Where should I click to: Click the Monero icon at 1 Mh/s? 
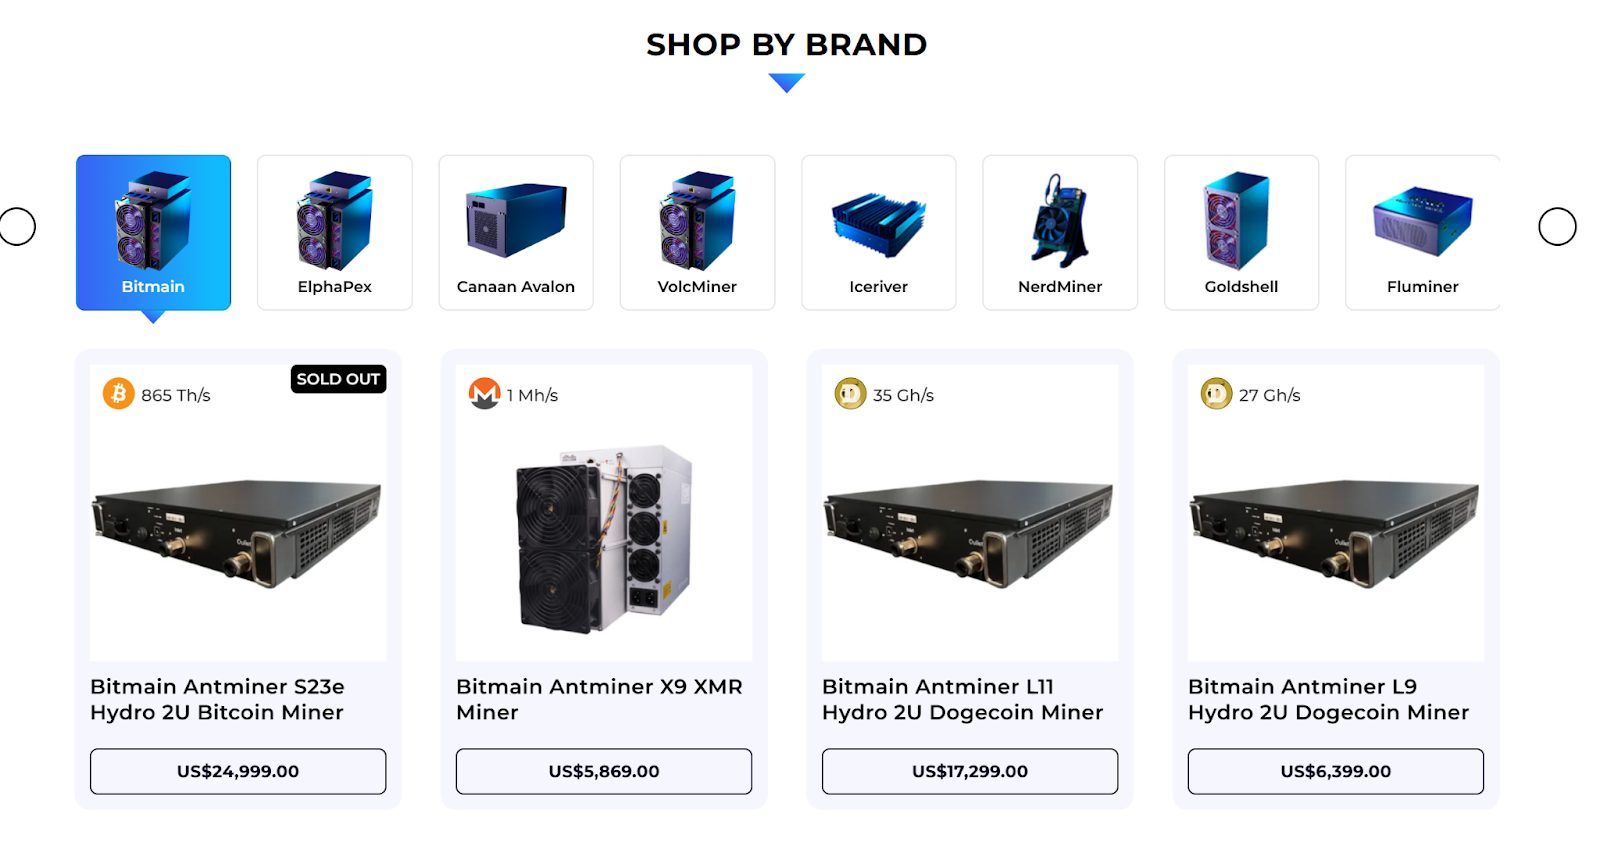[x=484, y=393]
